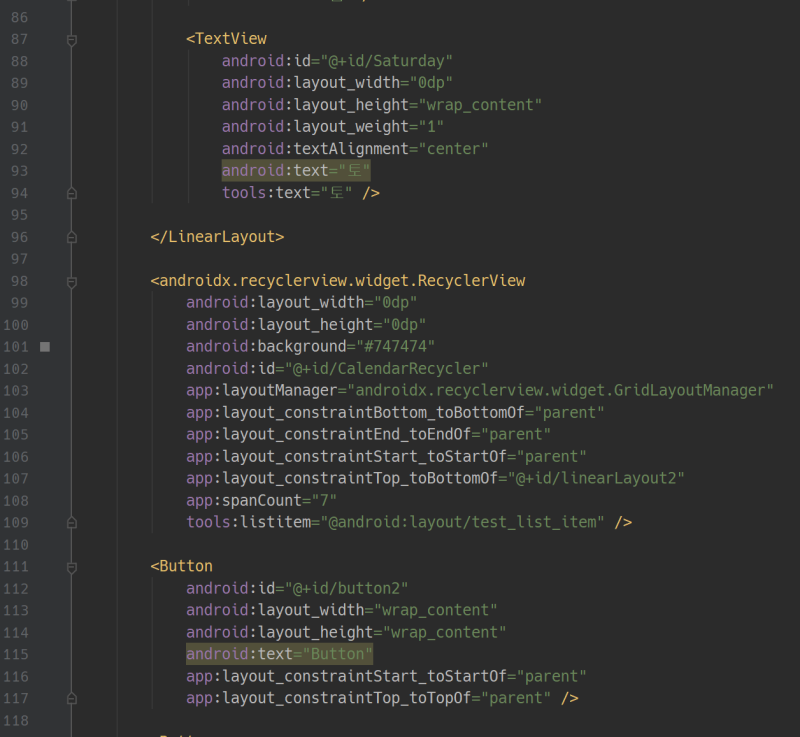This screenshot has width=800, height=737.
Task: Click layout_constraintEnd_toEndOf on line 105
Action: click(x=346, y=435)
